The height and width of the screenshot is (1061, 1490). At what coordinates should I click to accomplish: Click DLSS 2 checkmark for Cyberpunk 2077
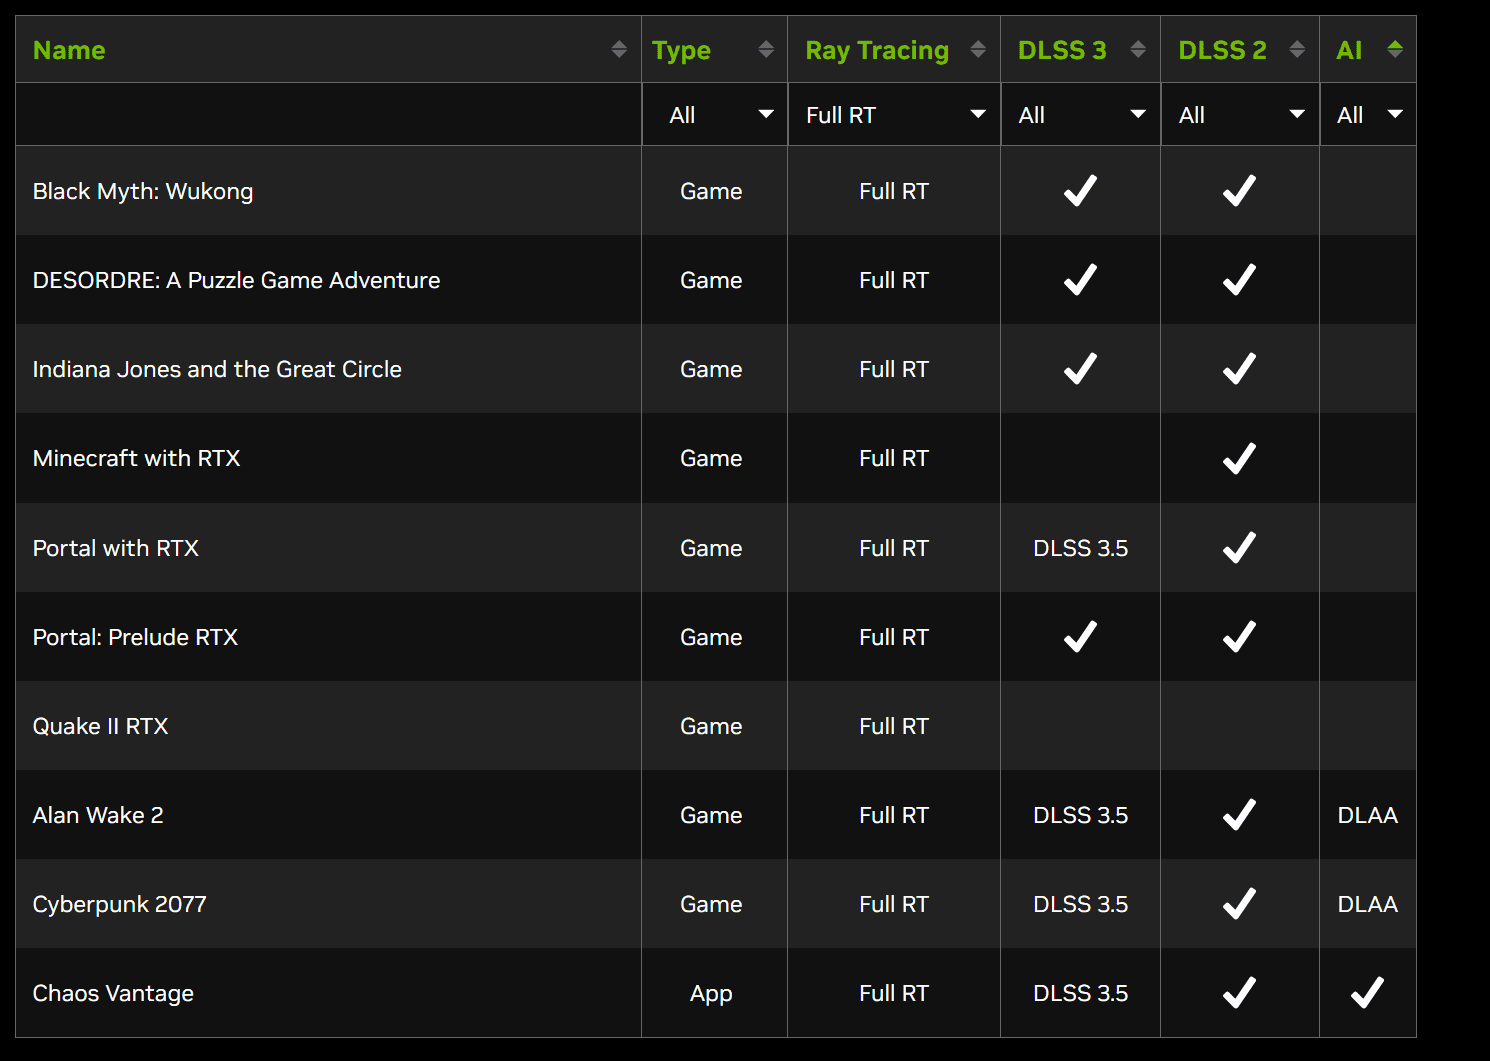1239,903
